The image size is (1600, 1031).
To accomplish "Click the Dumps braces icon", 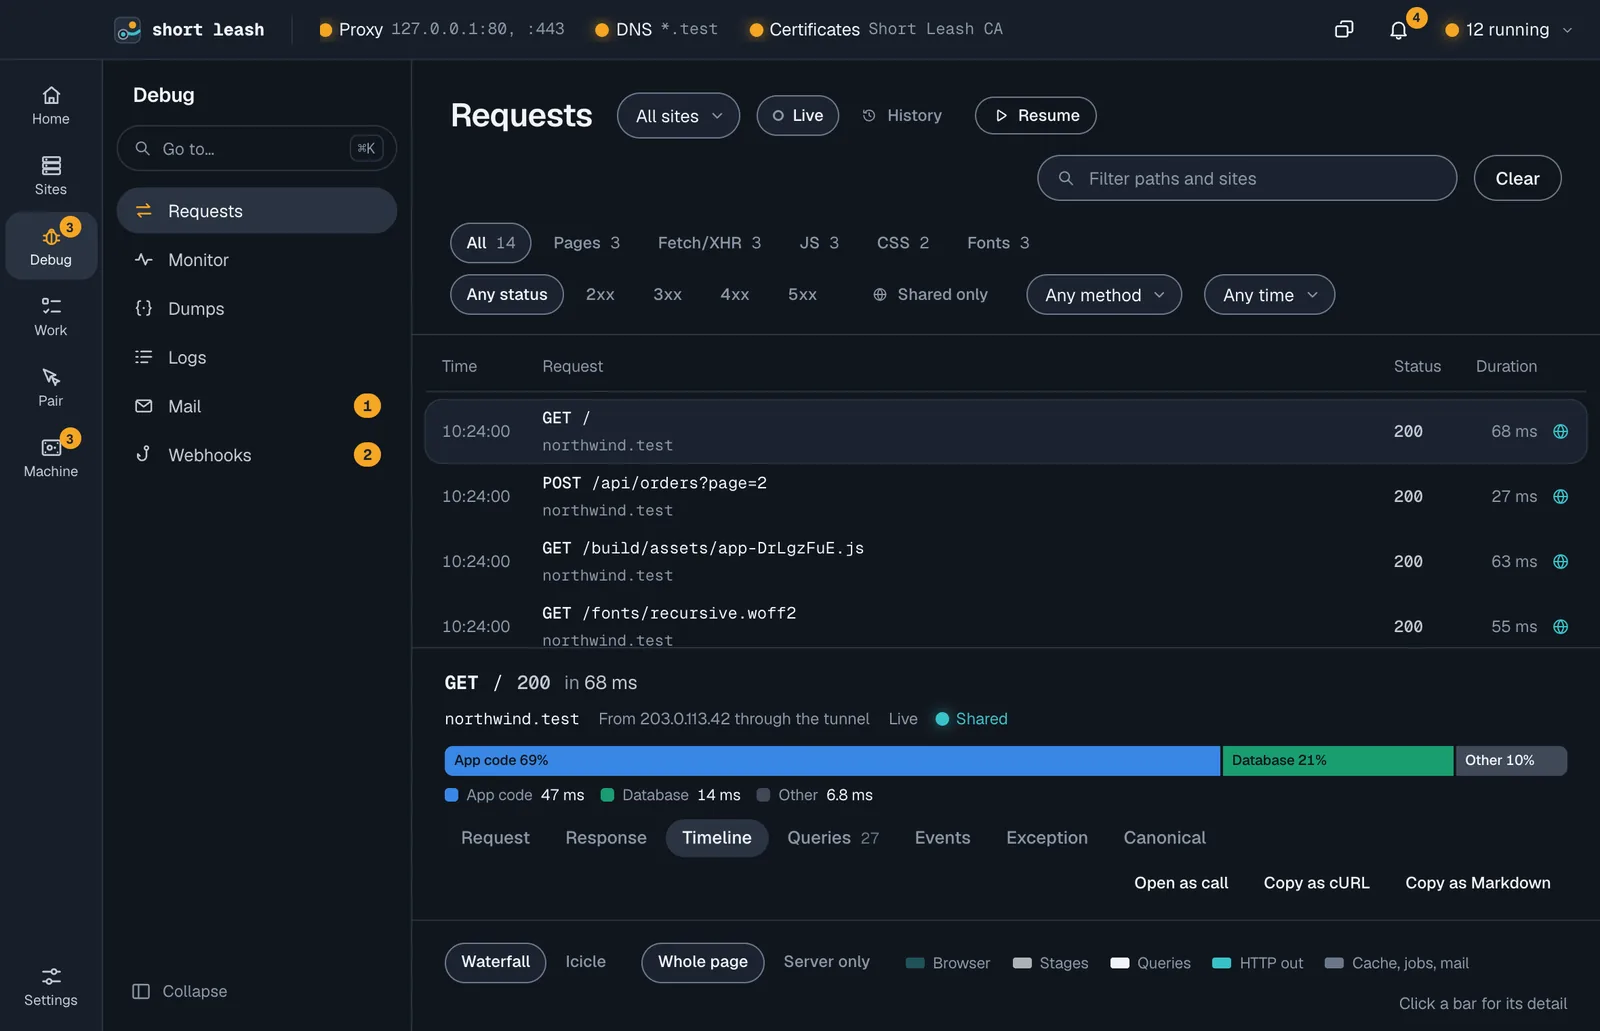I will pyautogui.click(x=144, y=308).
